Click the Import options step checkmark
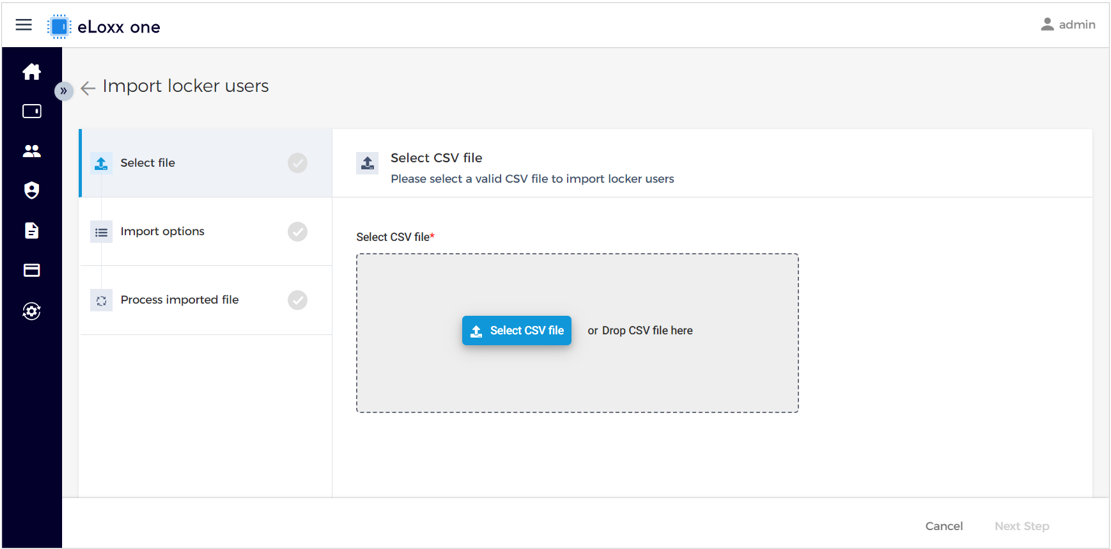The image size is (1111, 549). click(x=298, y=232)
